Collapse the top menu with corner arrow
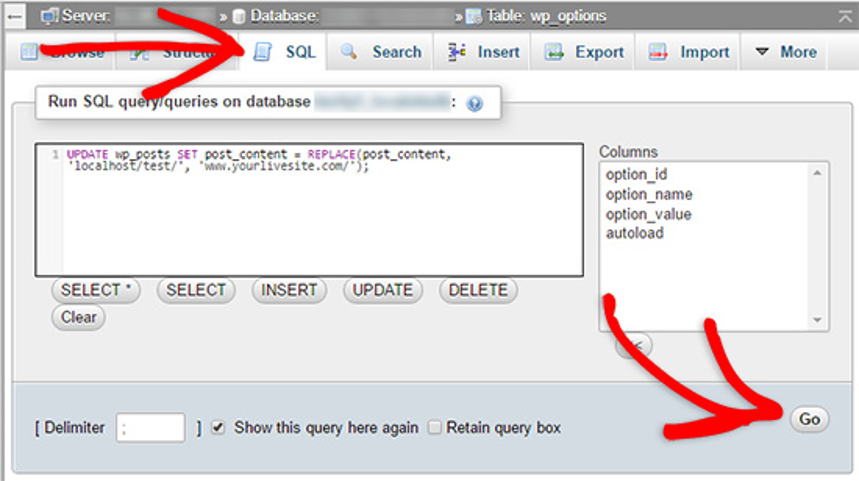This screenshot has width=859, height=481. point(845,16)
